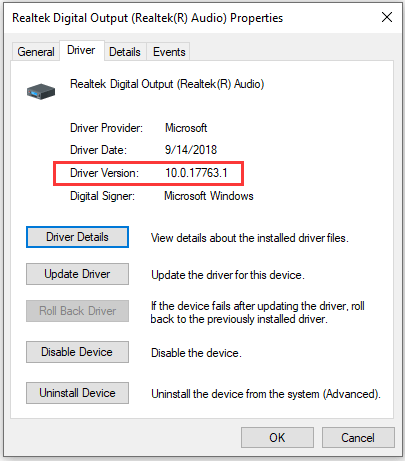Image resolution: width=405 pixels, height=461 pixels.
Task: Click the driver date 9/14/2018
Action: tap(191, 150)
